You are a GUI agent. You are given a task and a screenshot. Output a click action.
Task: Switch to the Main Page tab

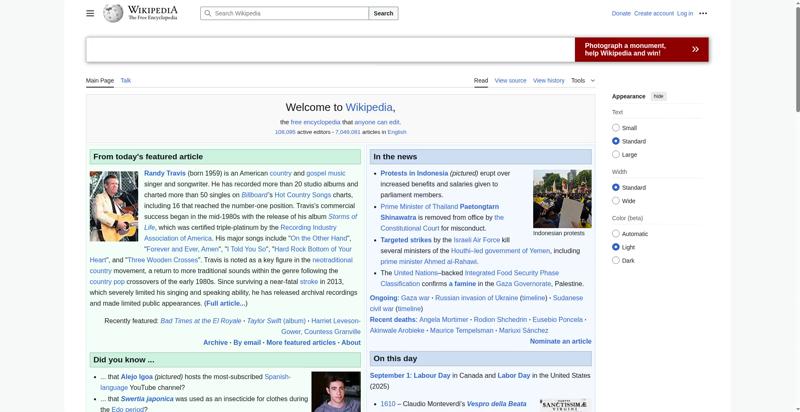pos(99,81)
